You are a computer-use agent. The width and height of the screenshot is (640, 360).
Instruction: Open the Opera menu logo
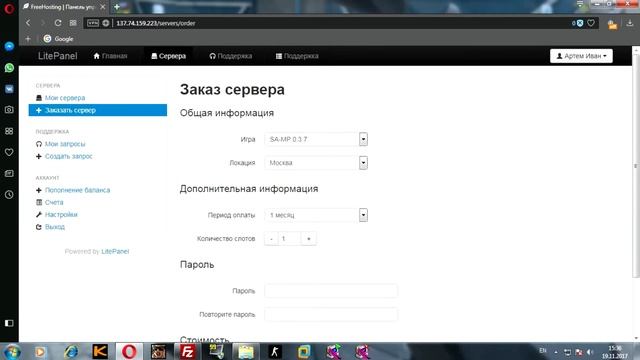tap(9, 8)
